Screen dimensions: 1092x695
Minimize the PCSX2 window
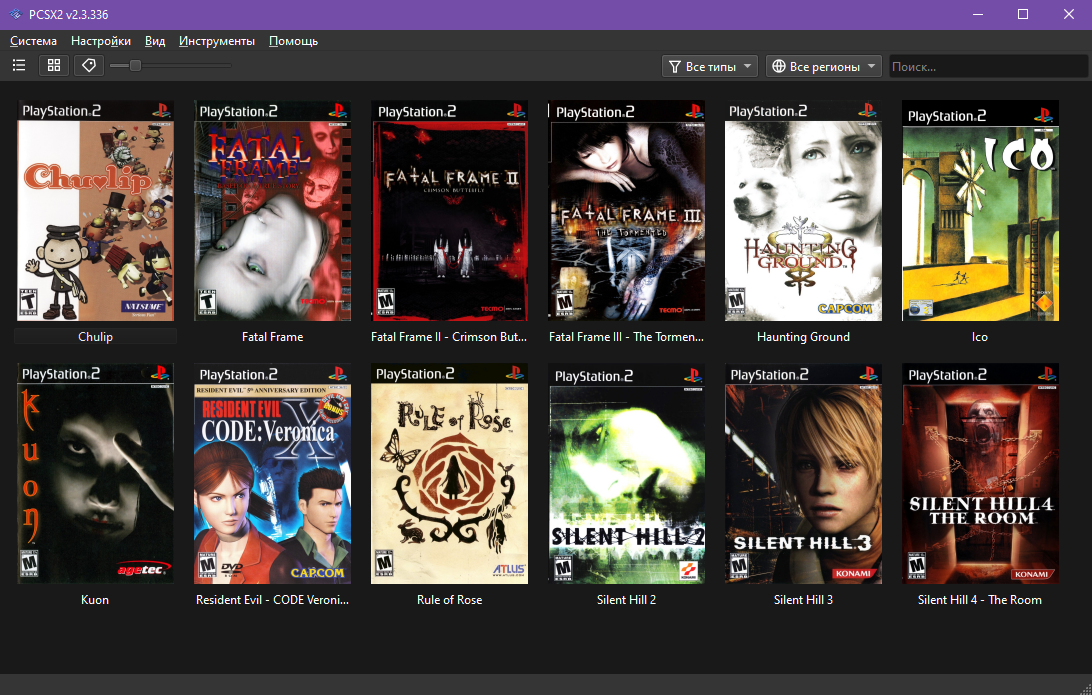pyautogui.click(x=977, y=14)
